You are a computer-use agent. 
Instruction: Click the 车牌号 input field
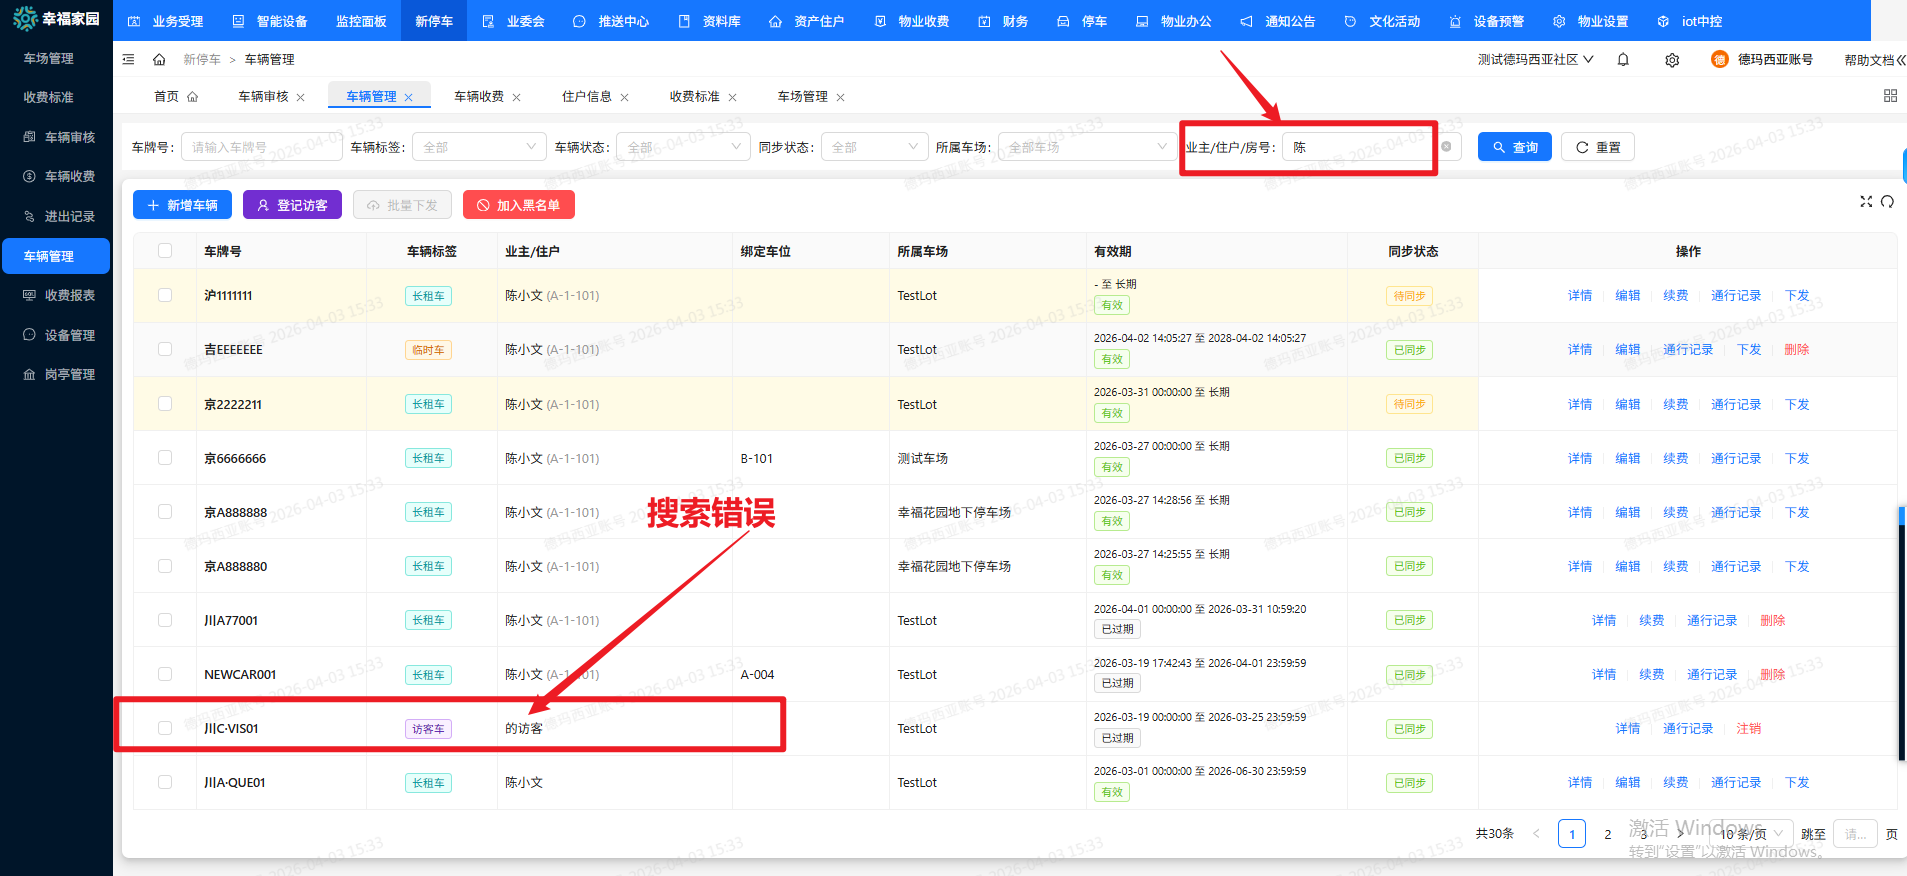[260, 147]
